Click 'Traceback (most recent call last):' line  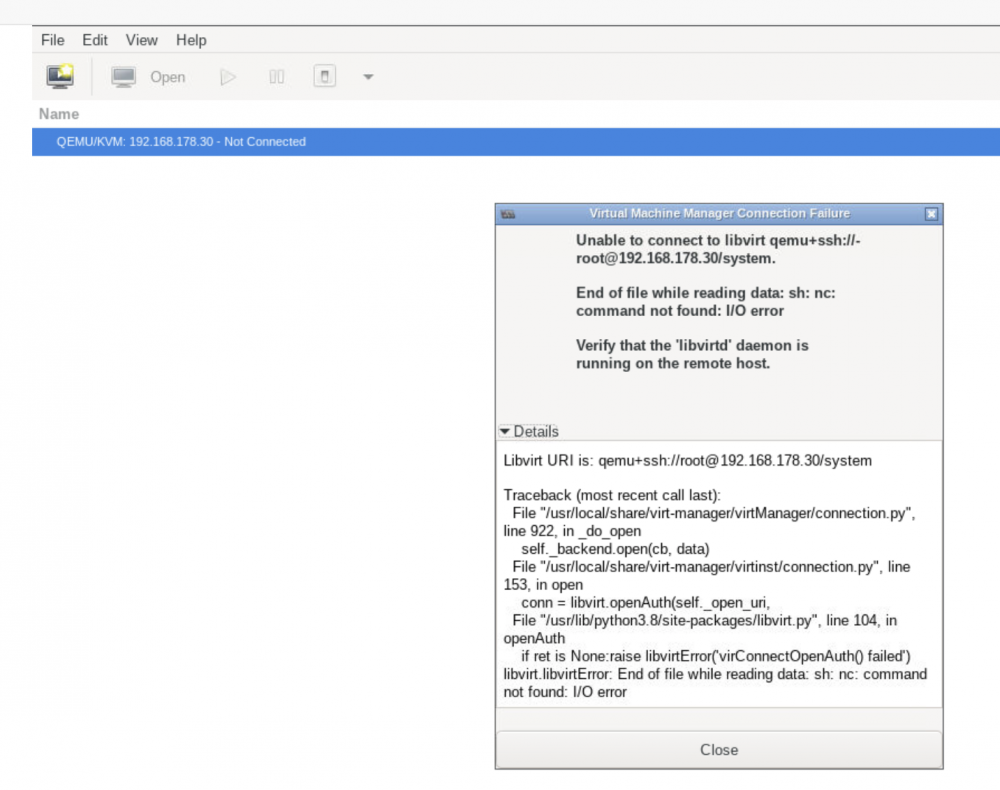pyautogui.click(x=612, y=495)
